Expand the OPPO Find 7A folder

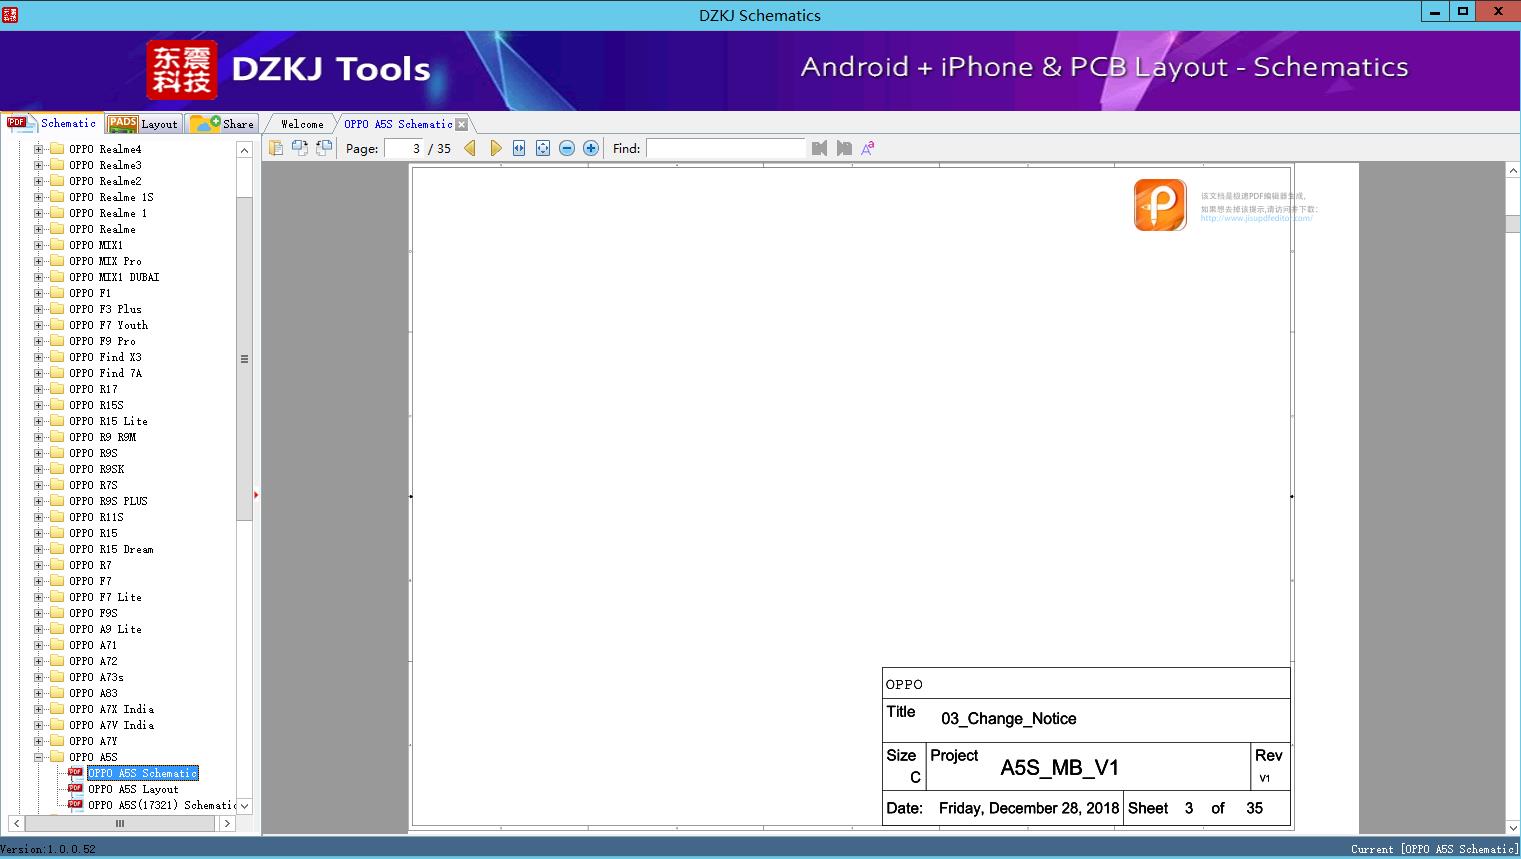coord(38,373)
